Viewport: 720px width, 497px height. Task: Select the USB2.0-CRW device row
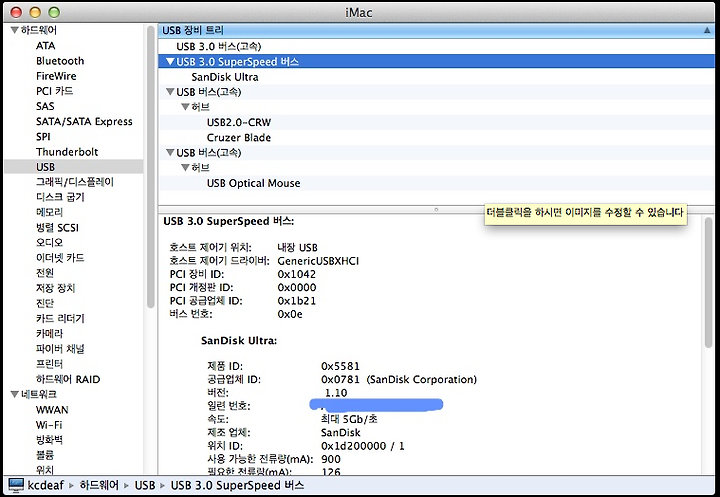click(436, 122)
